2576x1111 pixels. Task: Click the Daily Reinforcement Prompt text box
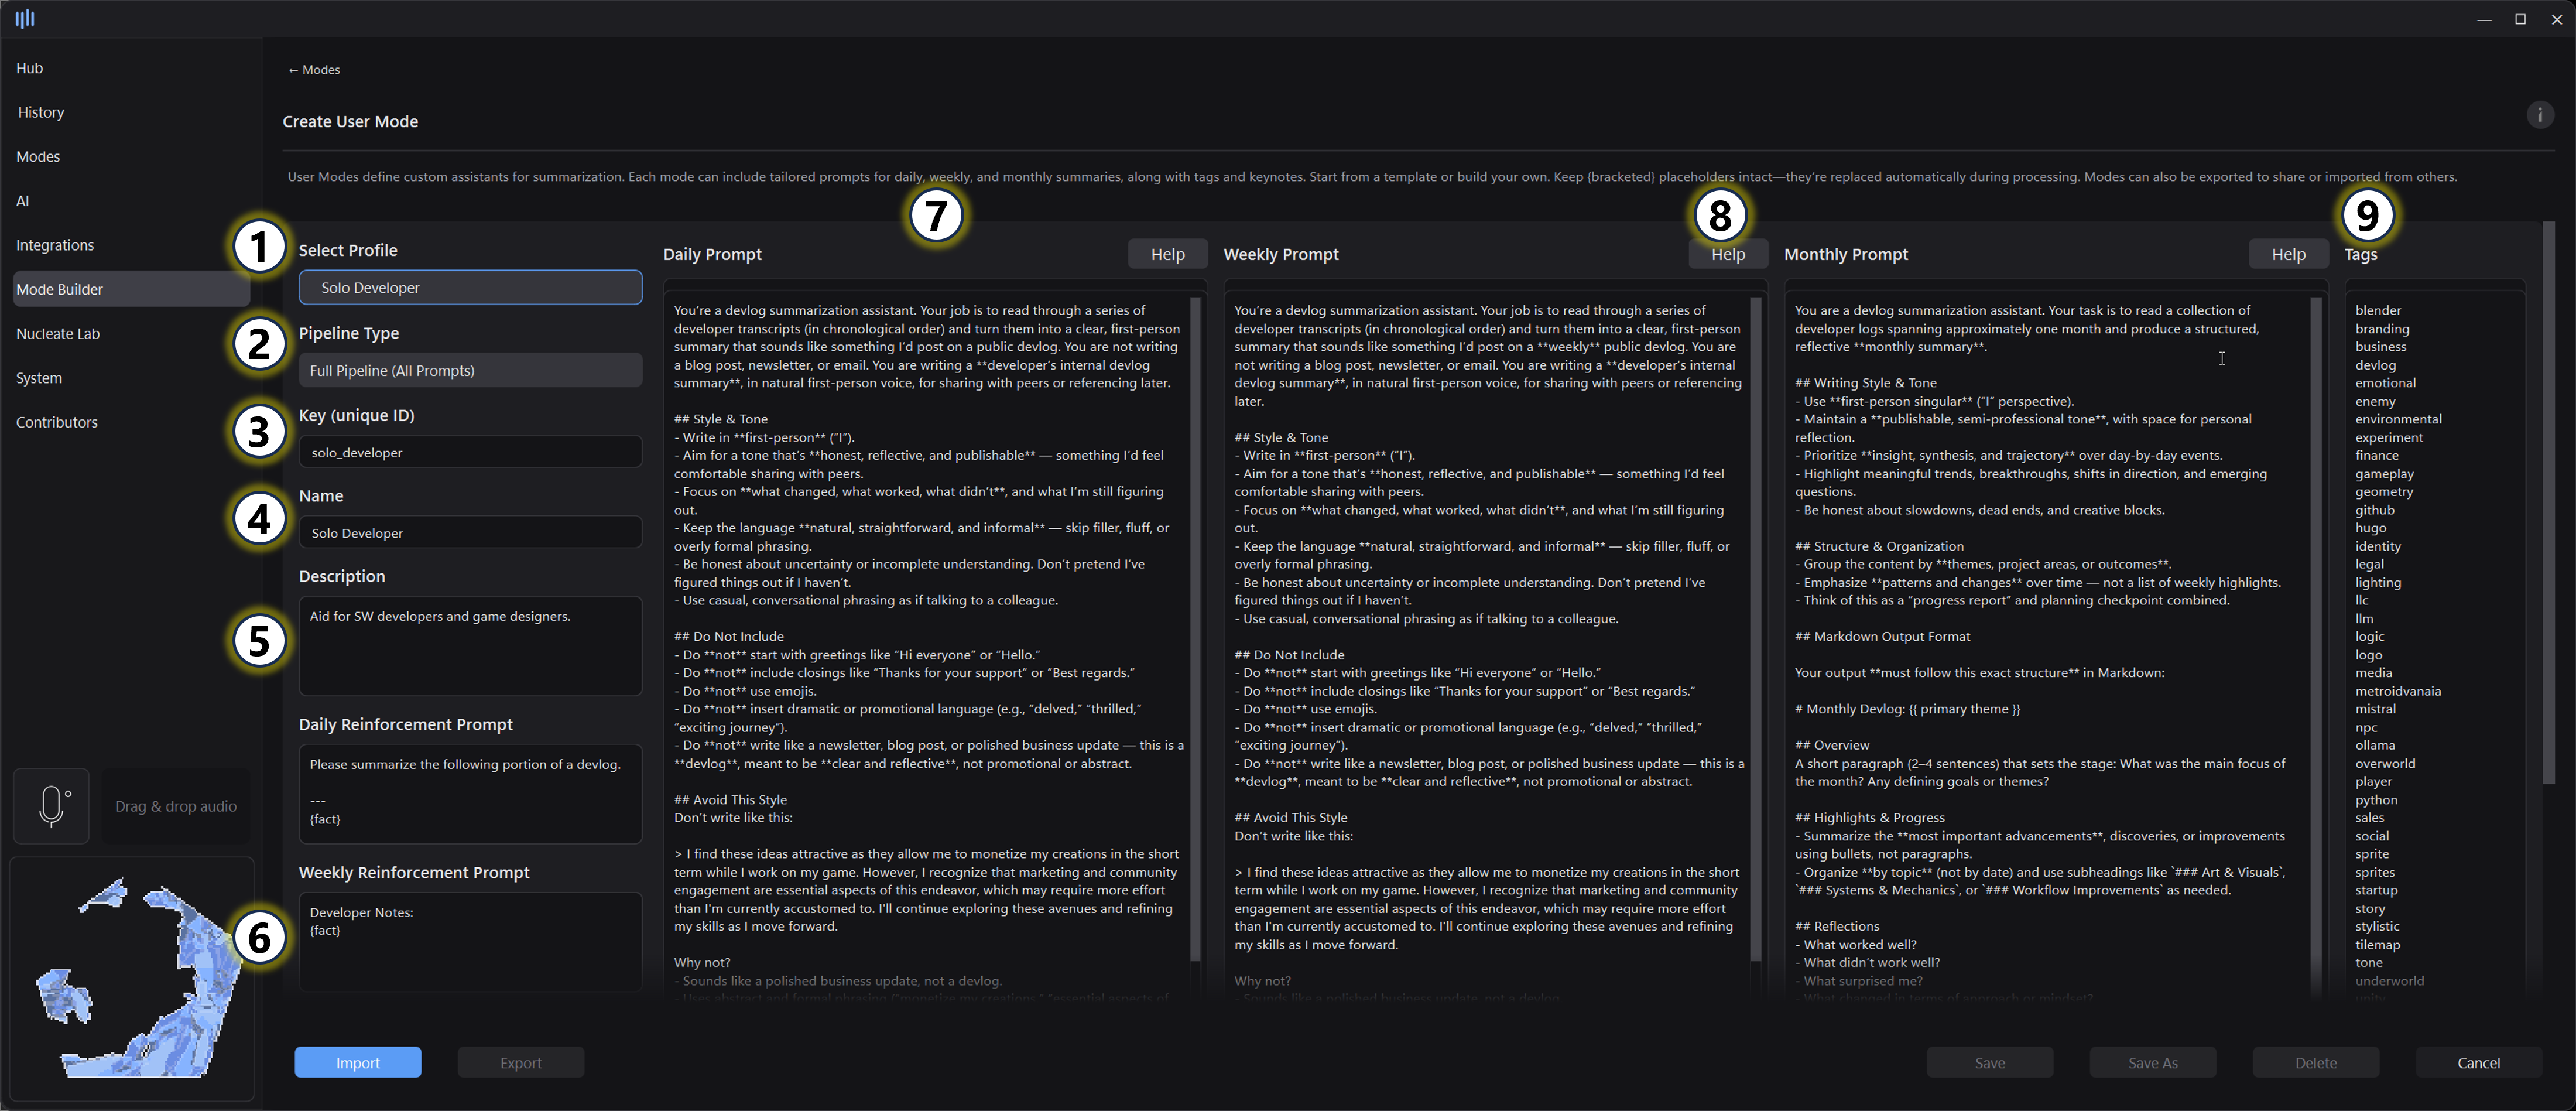pyautogui.click(x=470, y=794)
